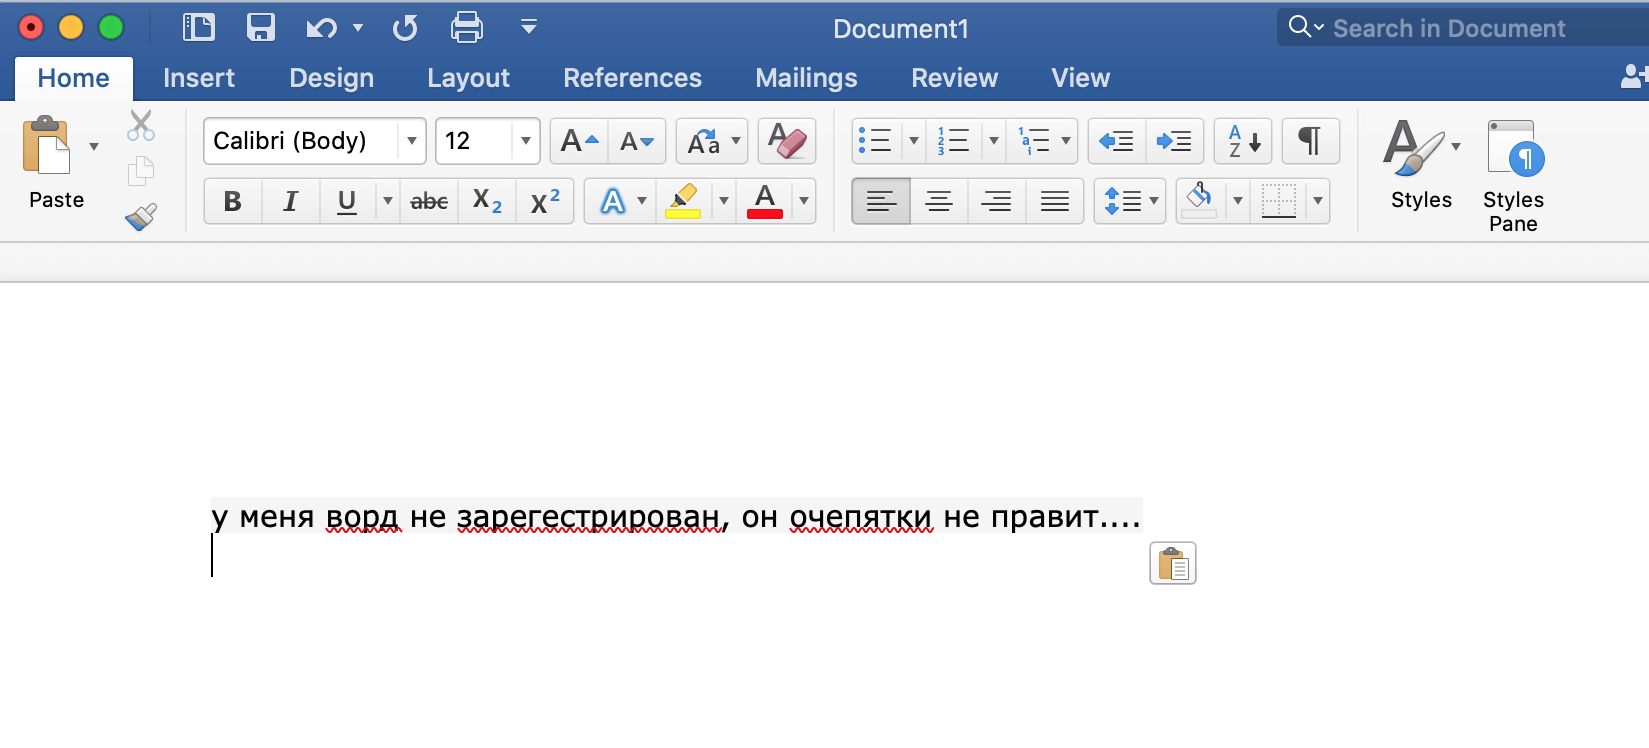
Task: Open the undo history dropdown arrow
Action: (358, 28)
